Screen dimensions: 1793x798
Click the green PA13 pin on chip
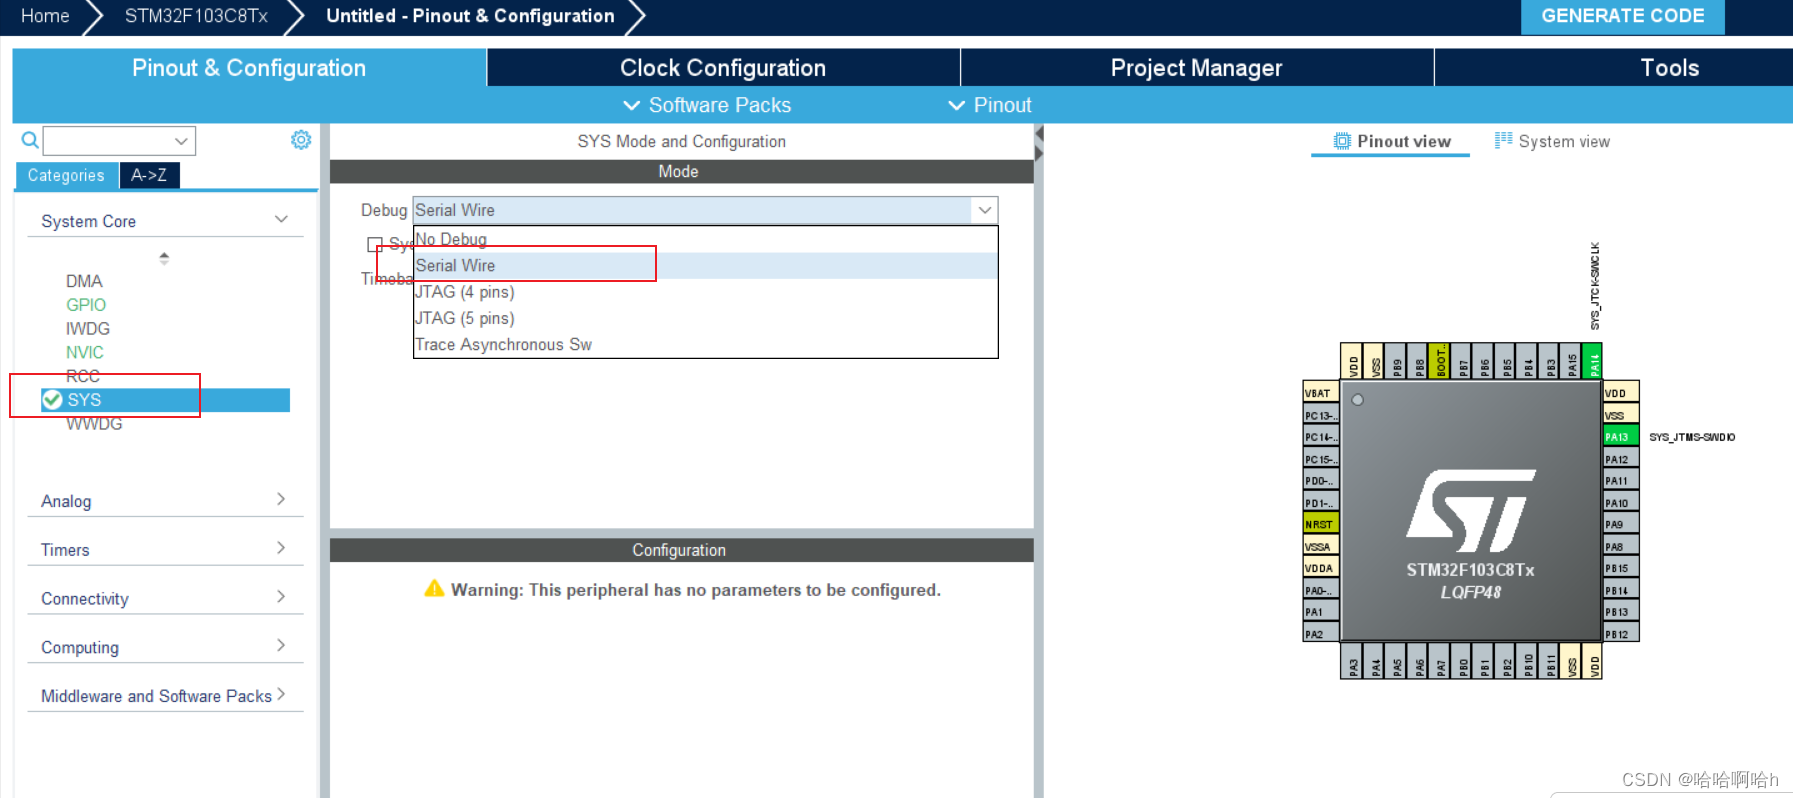tap(1620, 437)
